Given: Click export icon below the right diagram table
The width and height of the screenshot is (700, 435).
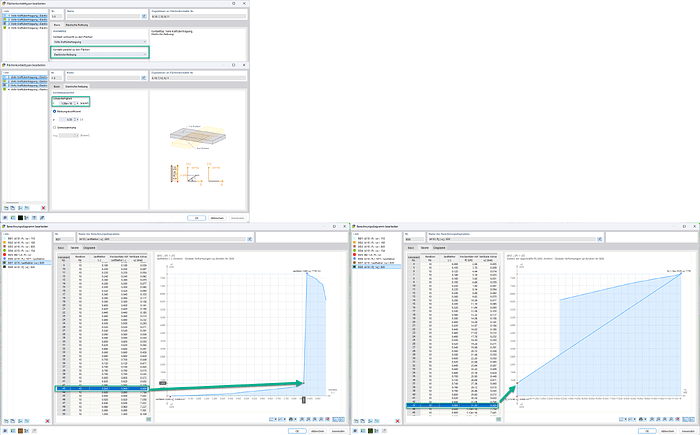Looking at the screenshot, I should [x=498, y=419].
